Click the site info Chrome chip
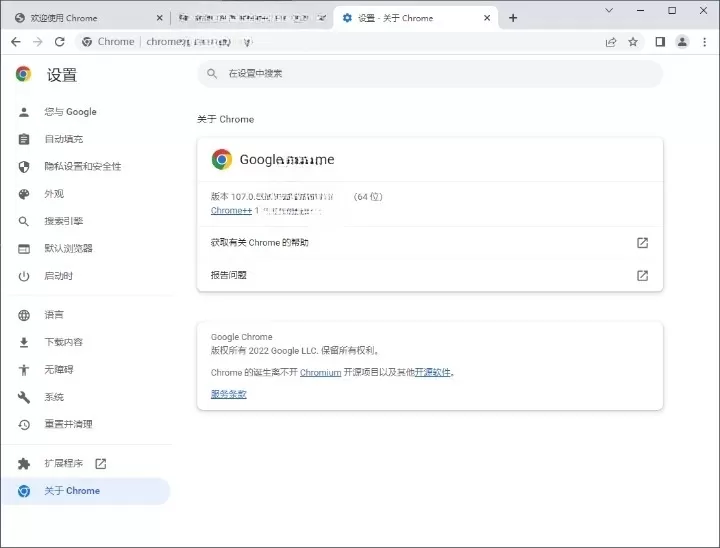Image resolution: width=720 pixels, height=548 pixels. point(108,42)
